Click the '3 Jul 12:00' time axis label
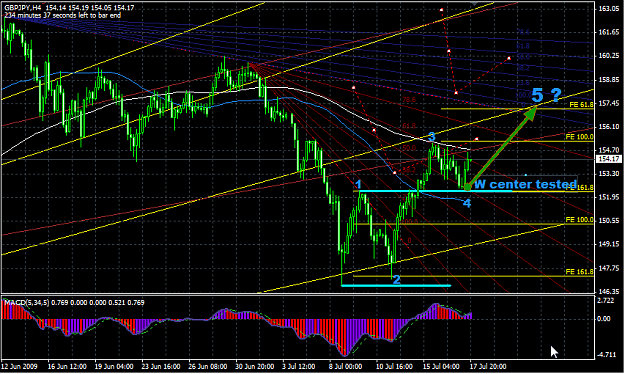 [x=298, y=366]
